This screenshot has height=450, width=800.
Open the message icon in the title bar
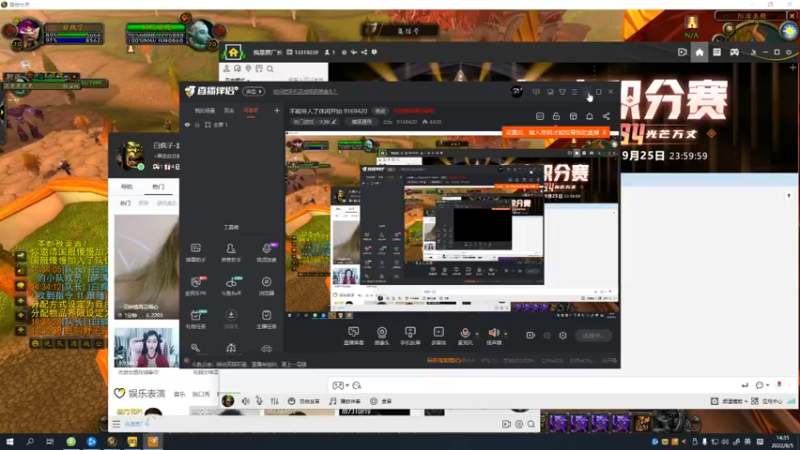(x=536, y=92)
